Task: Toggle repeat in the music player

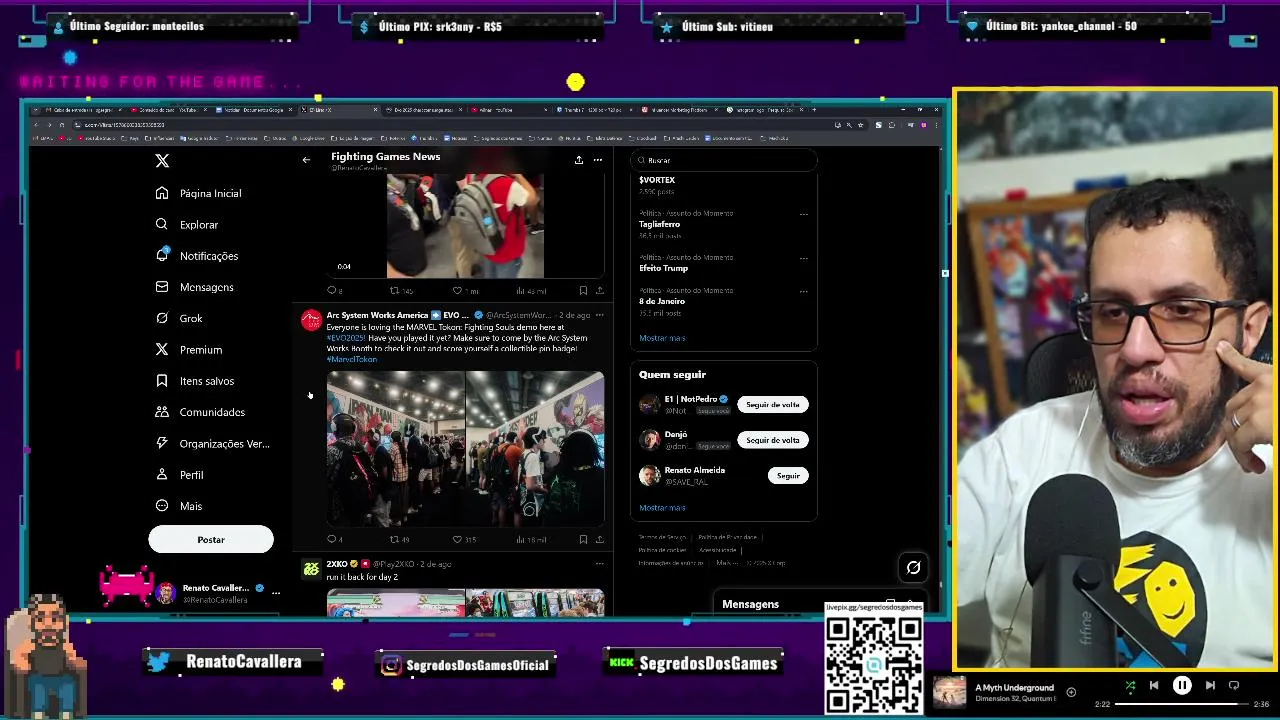Action: pyautogui.click(x=1234, y=686)
